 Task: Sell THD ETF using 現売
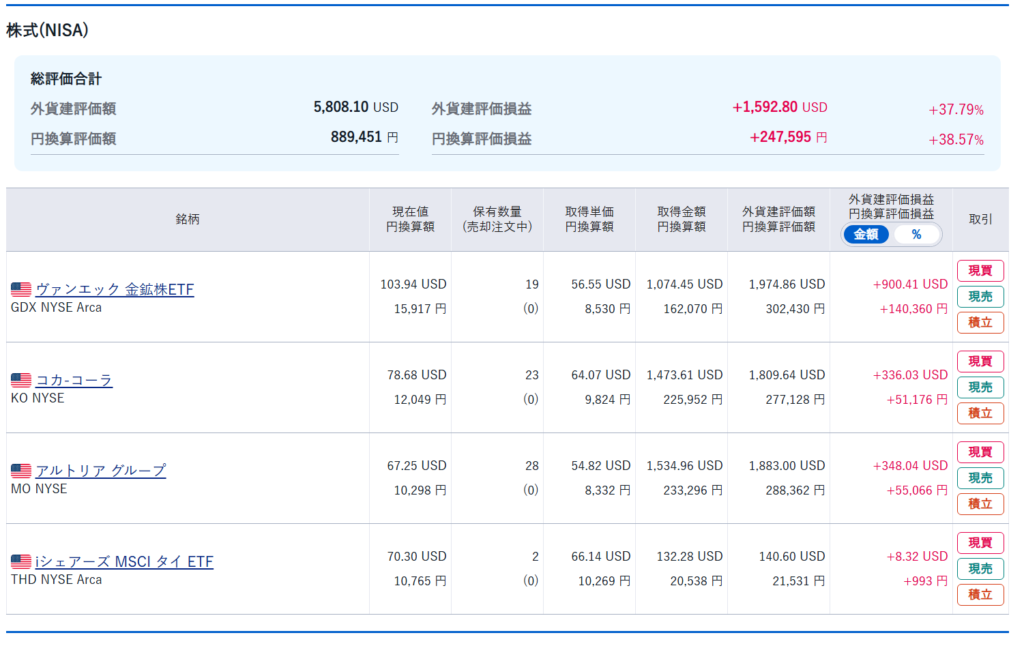(980, 569)
